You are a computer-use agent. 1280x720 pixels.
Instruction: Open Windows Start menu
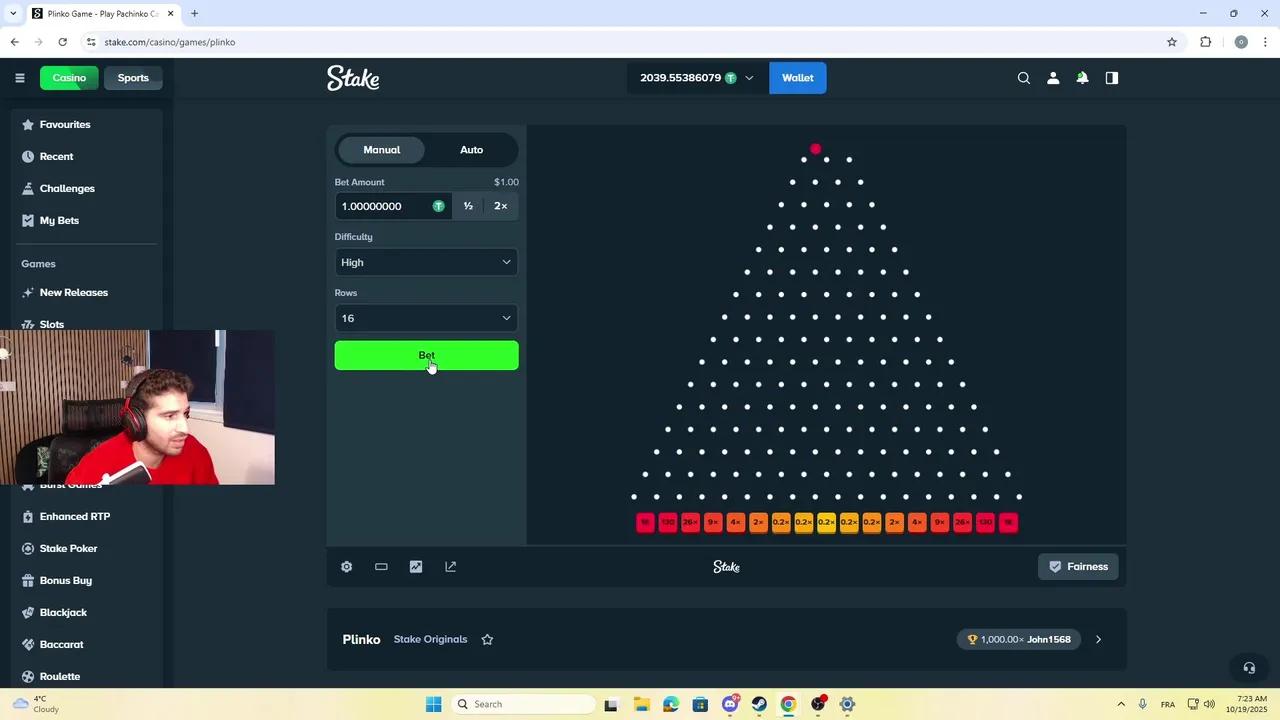click(x=433, y=704)
